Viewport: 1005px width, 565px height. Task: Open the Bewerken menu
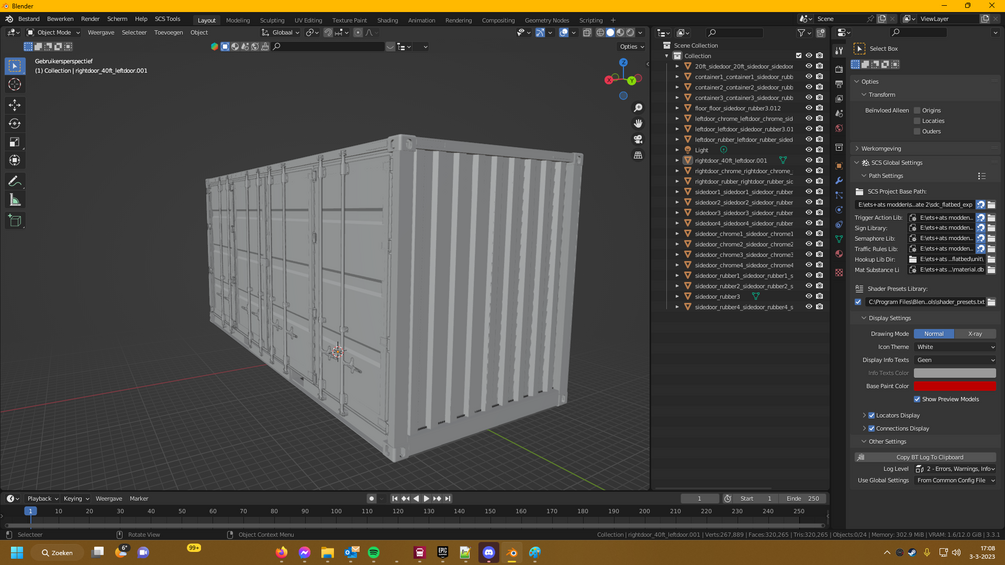pos(60,19)
